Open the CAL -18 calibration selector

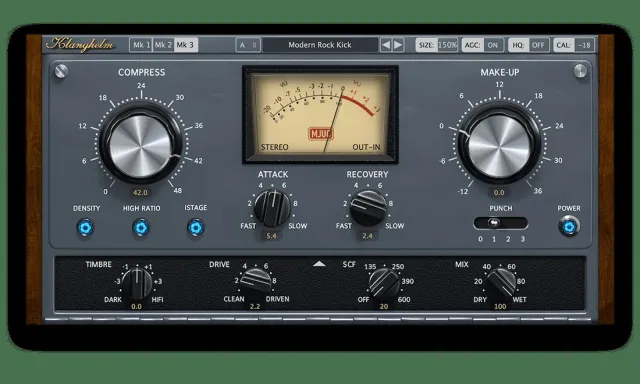point(574,45)
